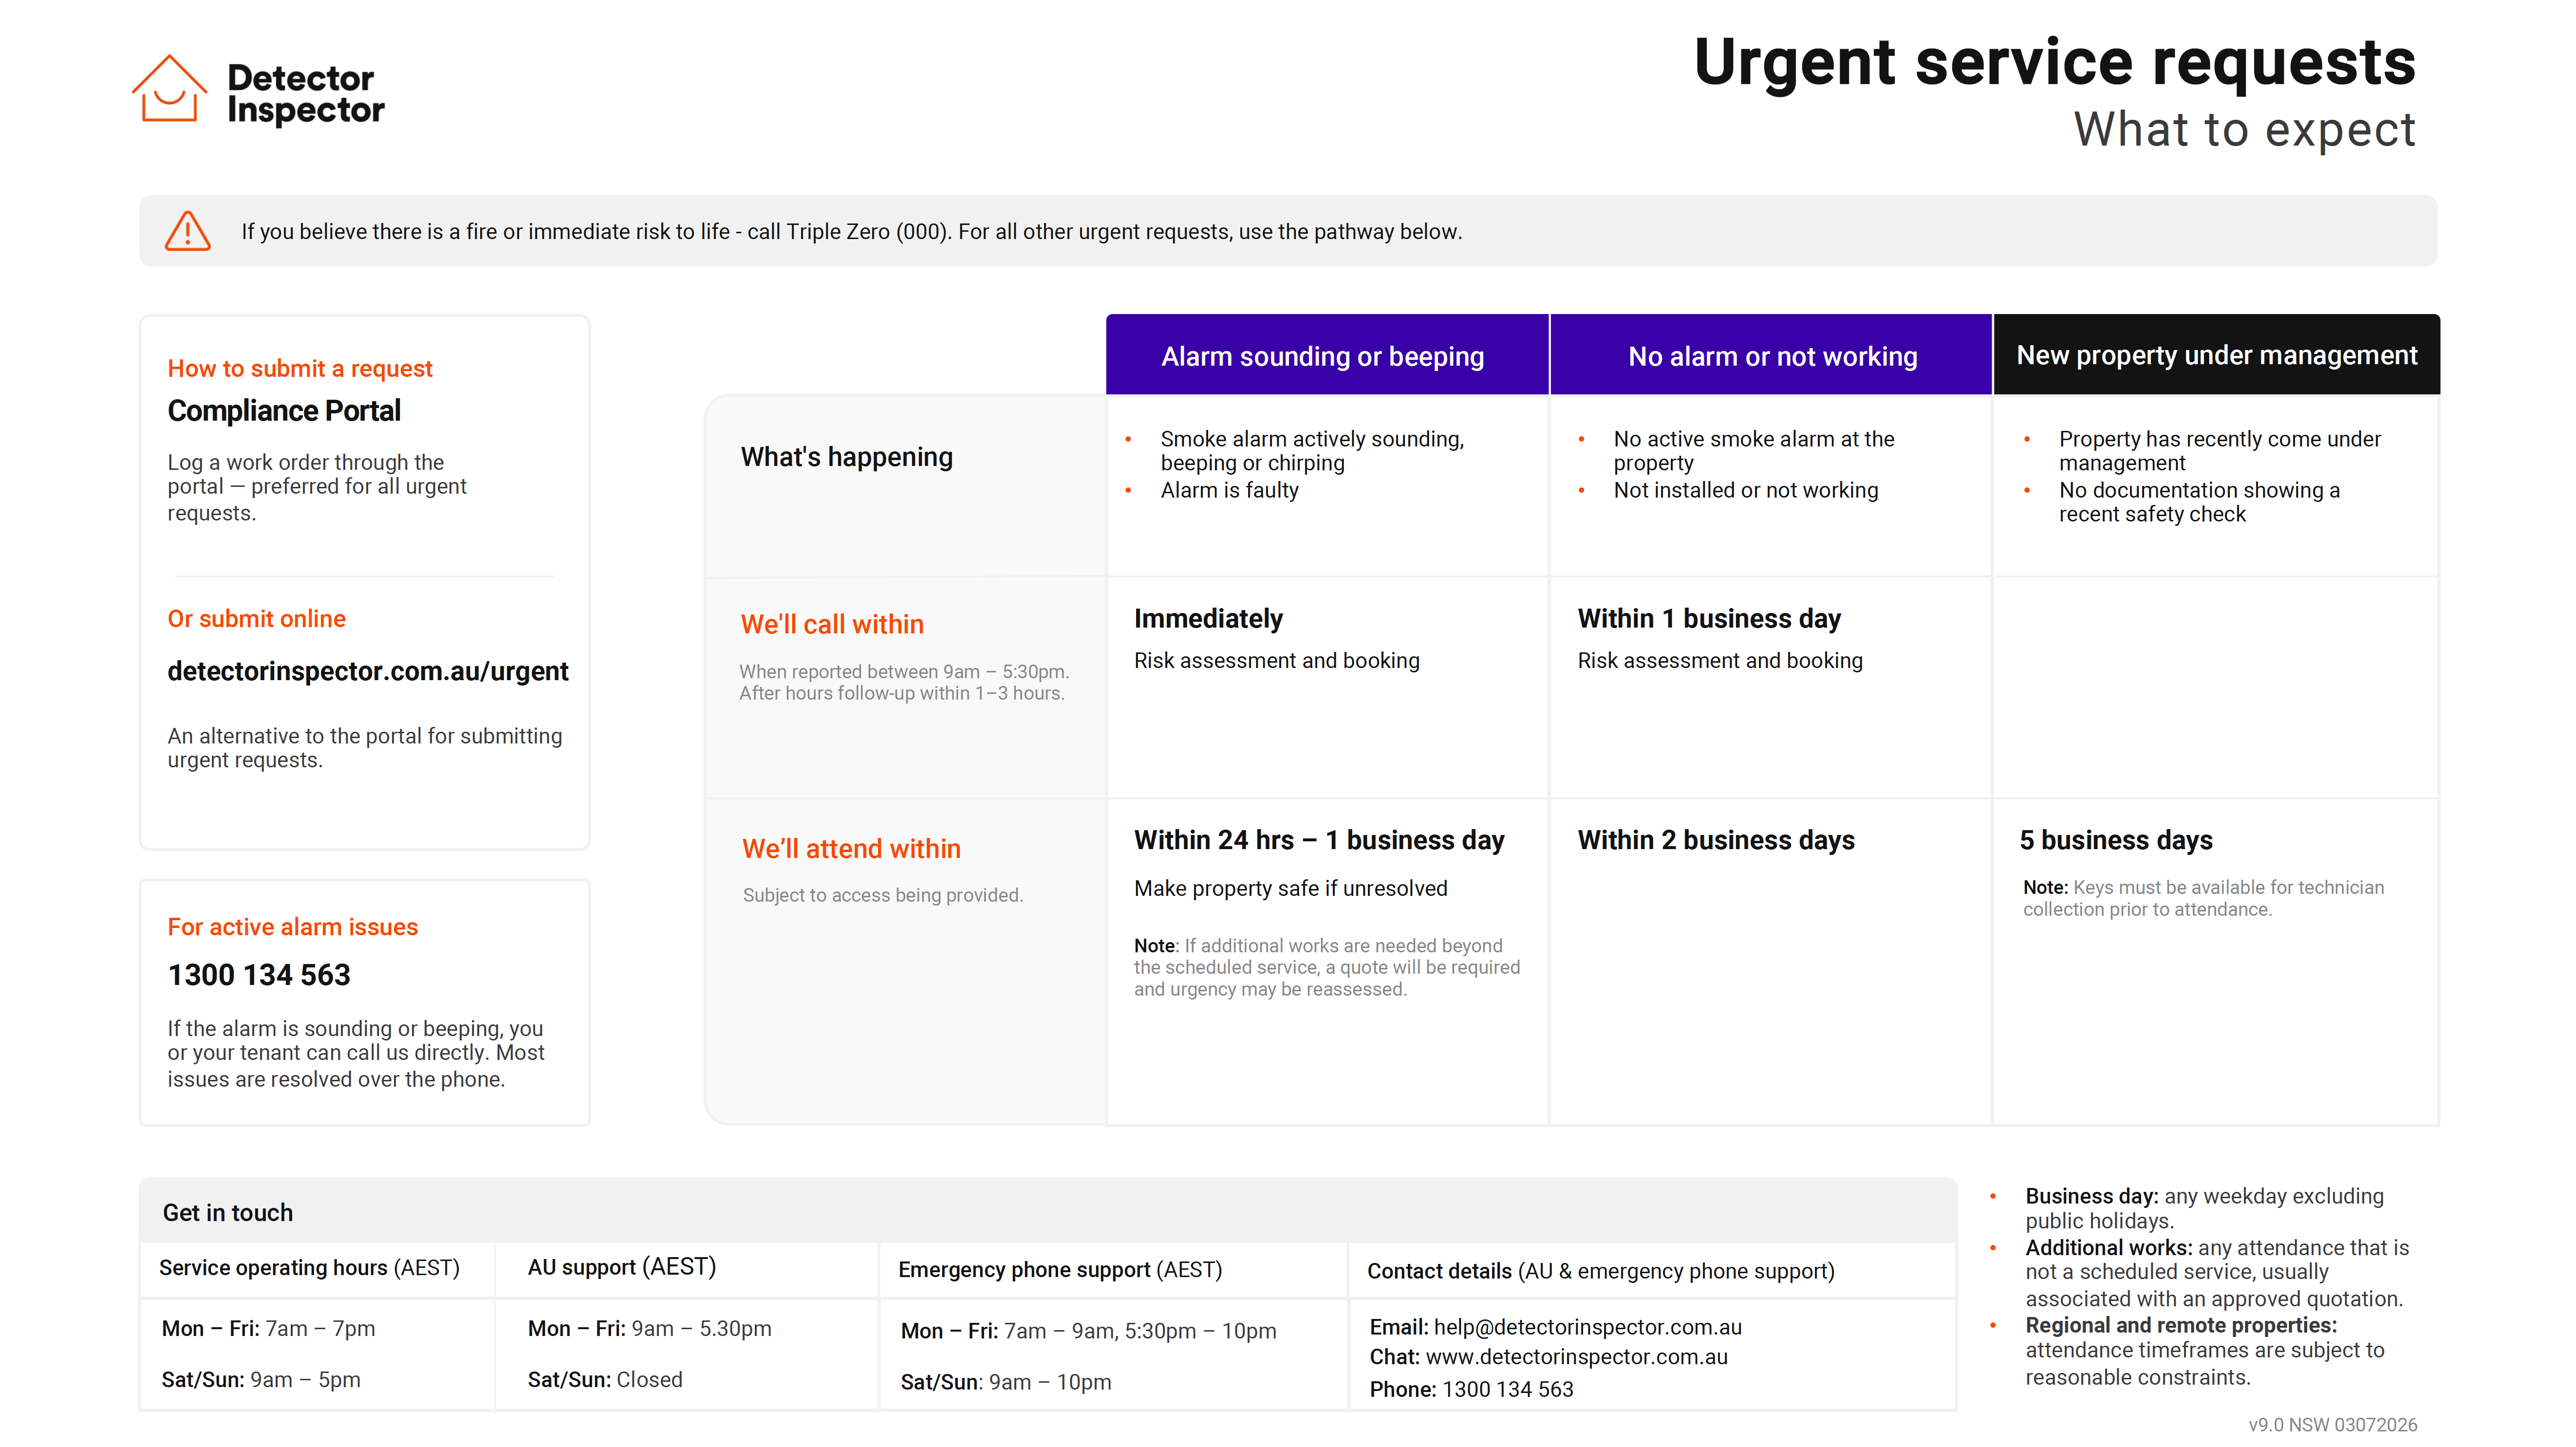Click the Within 2 business days cell
The width and height of the screenshot is (2576, 1447).
[x=1716, y=840]
